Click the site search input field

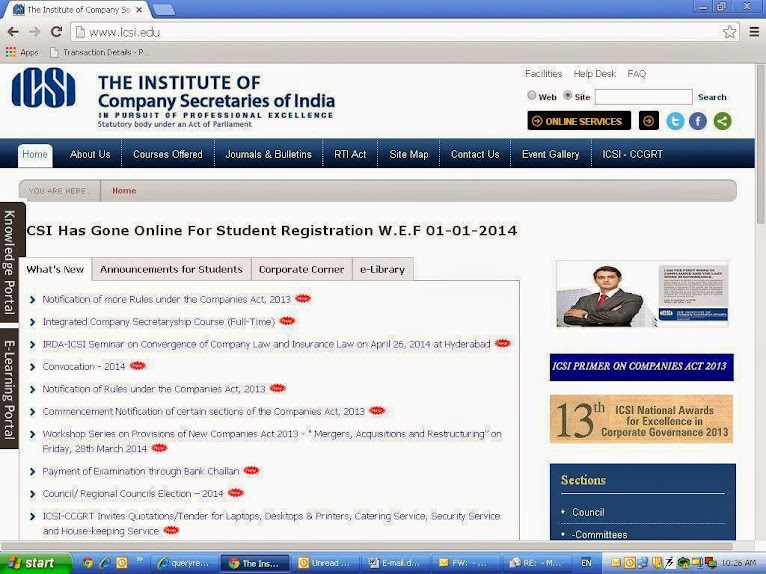coord(643,97)
